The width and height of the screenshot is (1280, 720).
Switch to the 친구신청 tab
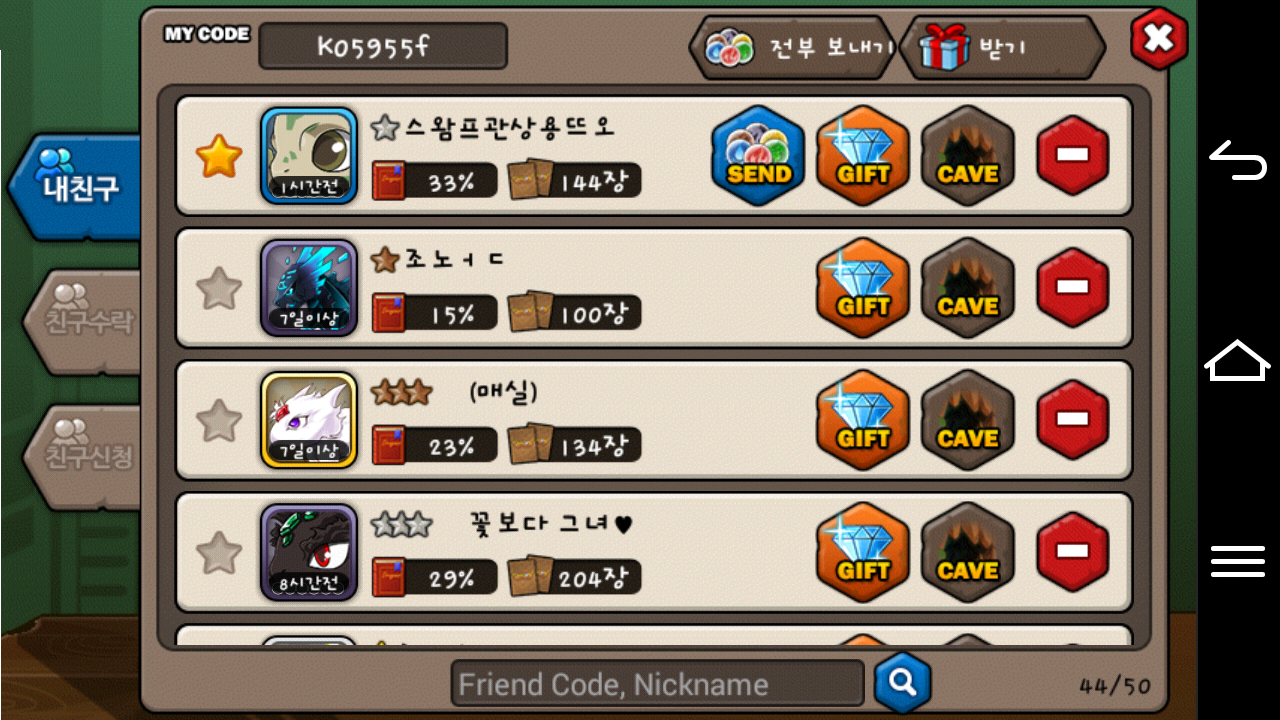point(81,456)
